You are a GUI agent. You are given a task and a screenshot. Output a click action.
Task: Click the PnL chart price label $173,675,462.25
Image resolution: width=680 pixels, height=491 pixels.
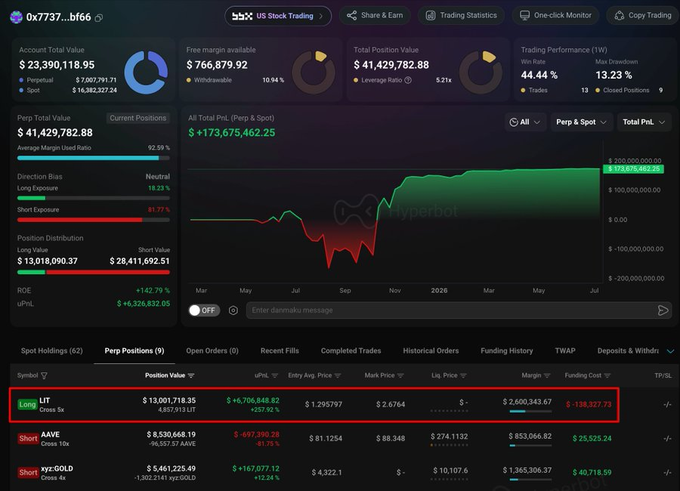(633, 169)
